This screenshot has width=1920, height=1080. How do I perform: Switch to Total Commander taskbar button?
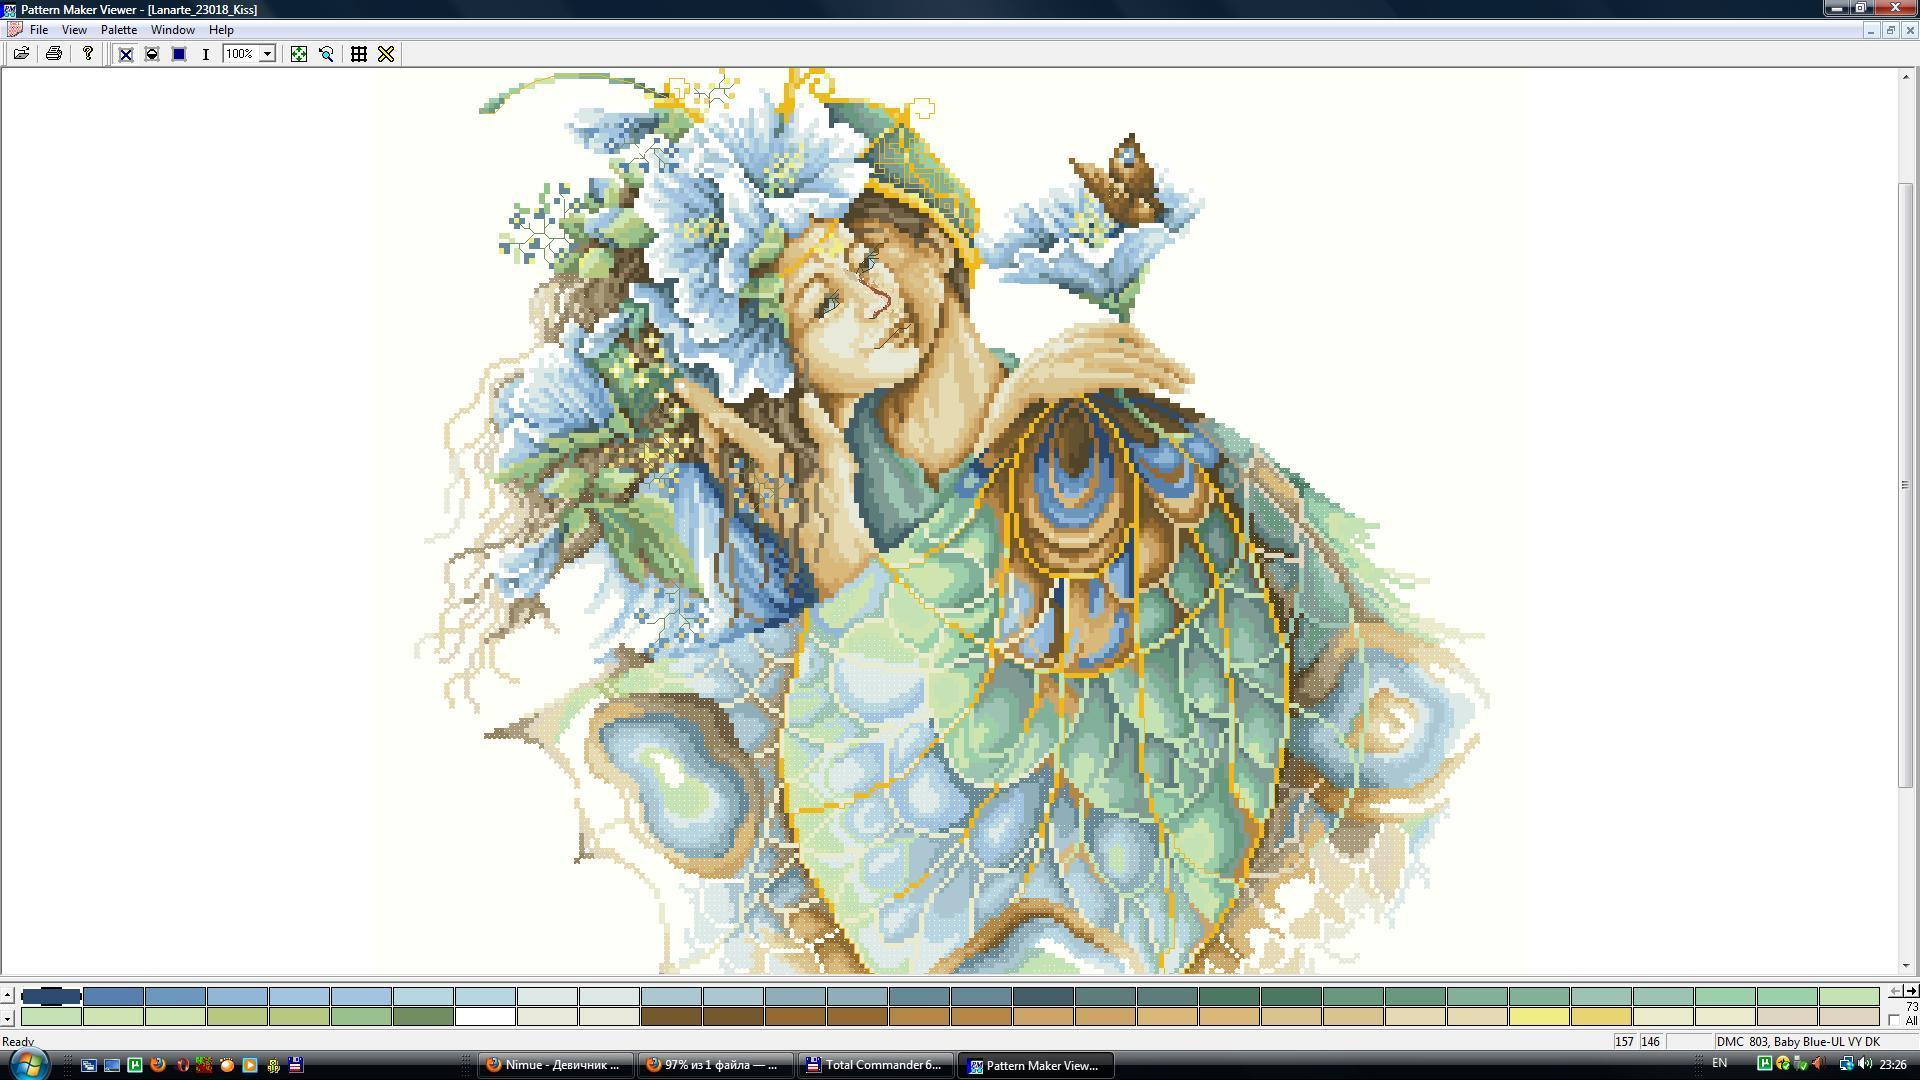pos(875,1065)
